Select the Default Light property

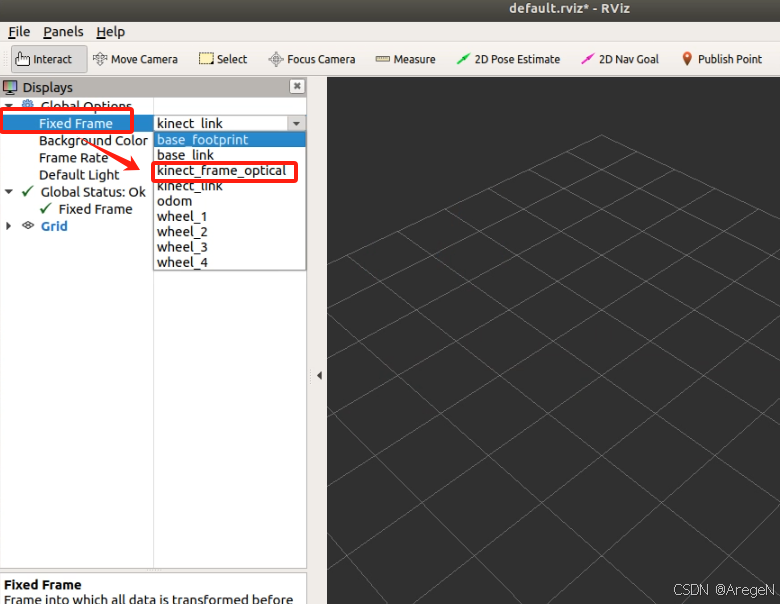tap(79, 175)
